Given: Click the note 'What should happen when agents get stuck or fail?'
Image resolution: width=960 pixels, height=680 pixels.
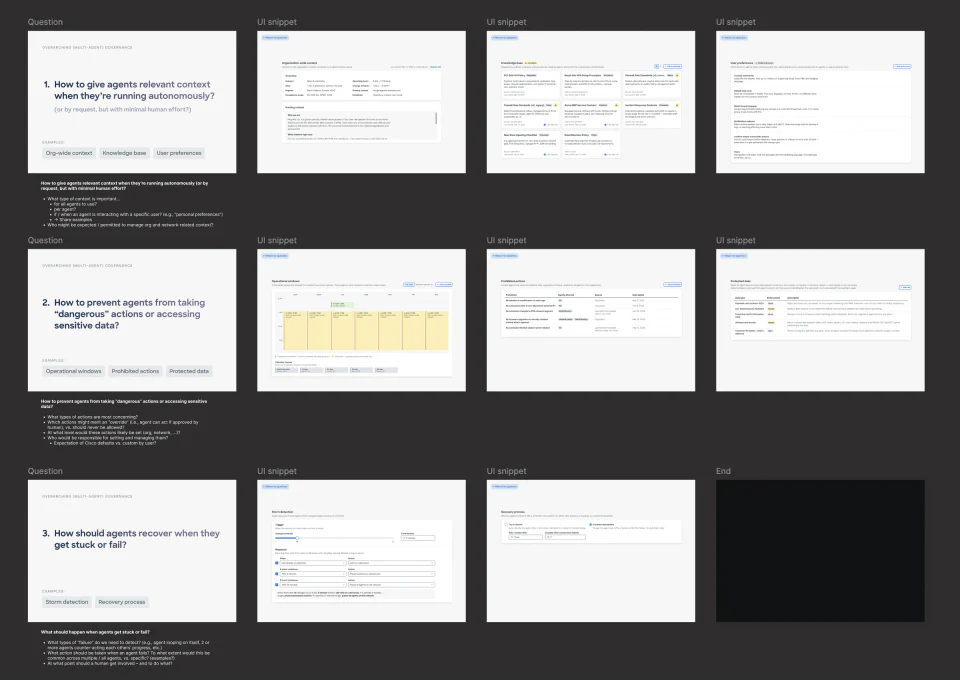Looking at the screenshot, I should tap(95, 632).
